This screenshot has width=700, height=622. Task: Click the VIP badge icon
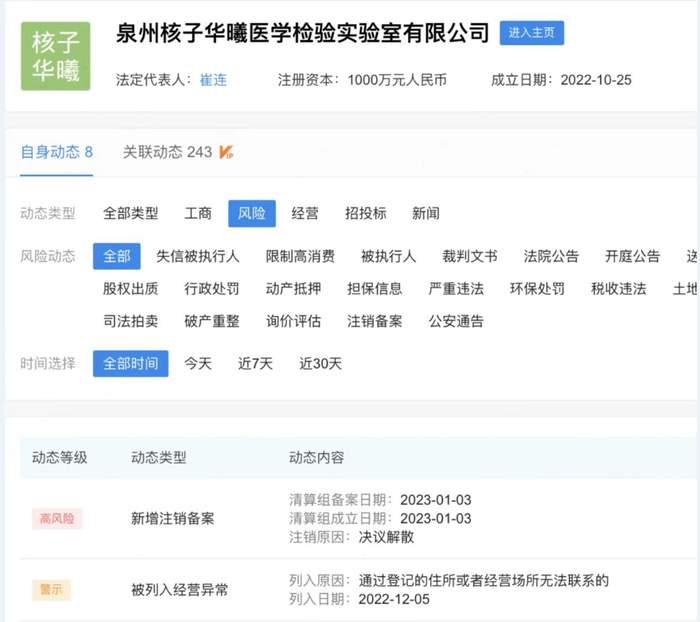(x=226, y=152)
